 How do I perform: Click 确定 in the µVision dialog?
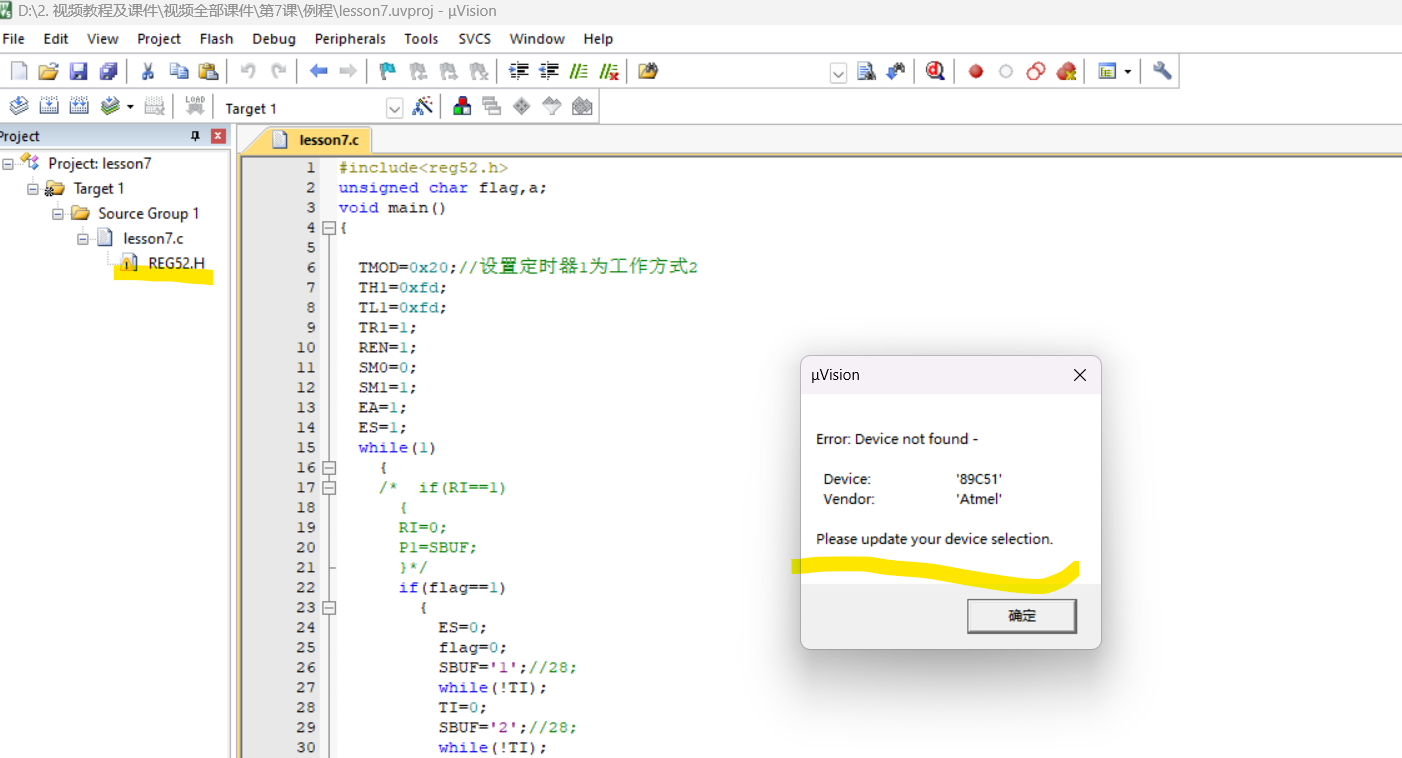tap(1022, 616)
